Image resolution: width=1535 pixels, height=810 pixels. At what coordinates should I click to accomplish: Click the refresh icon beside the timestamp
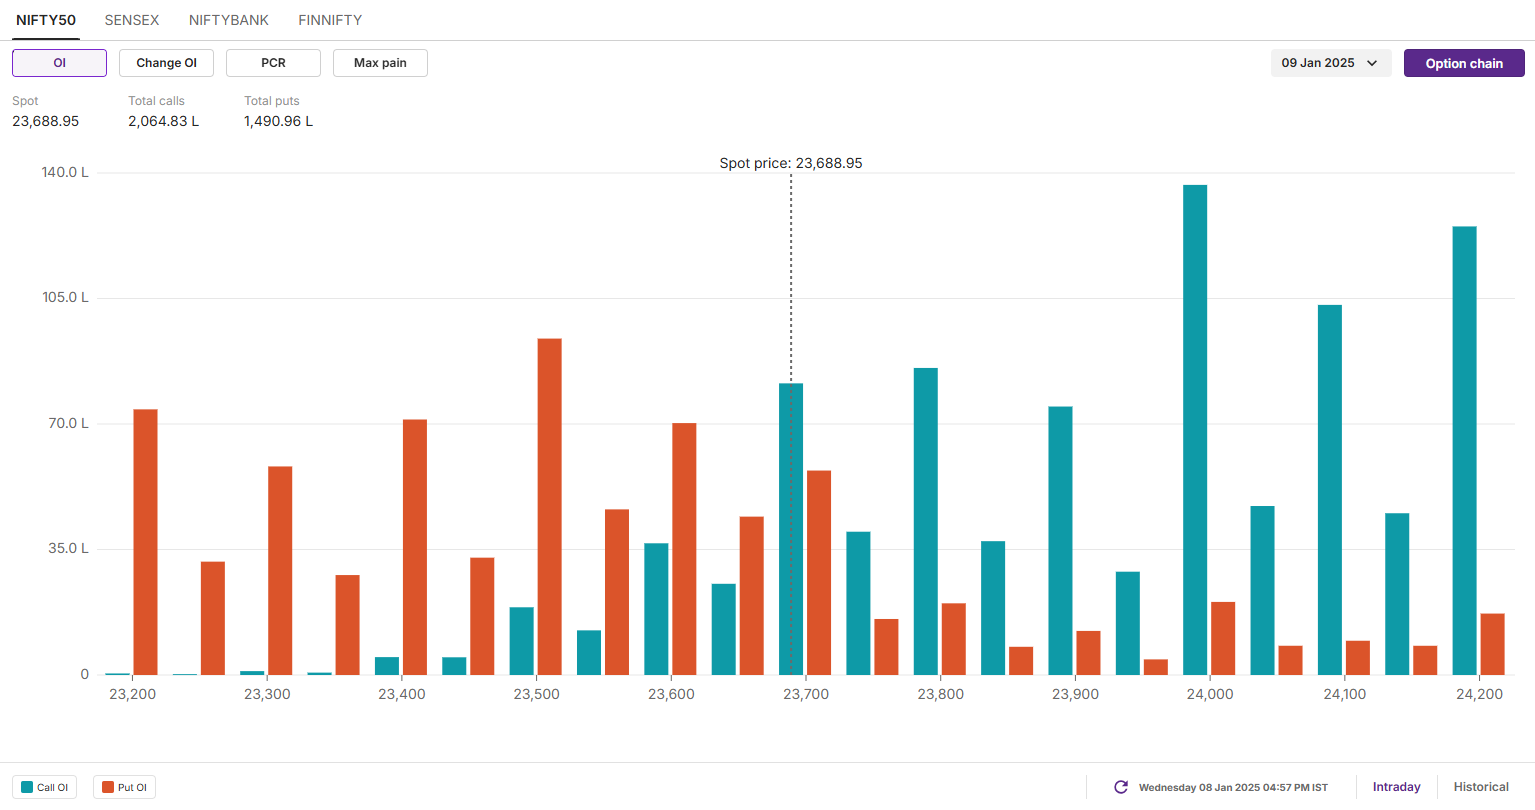coord(1121,787)
